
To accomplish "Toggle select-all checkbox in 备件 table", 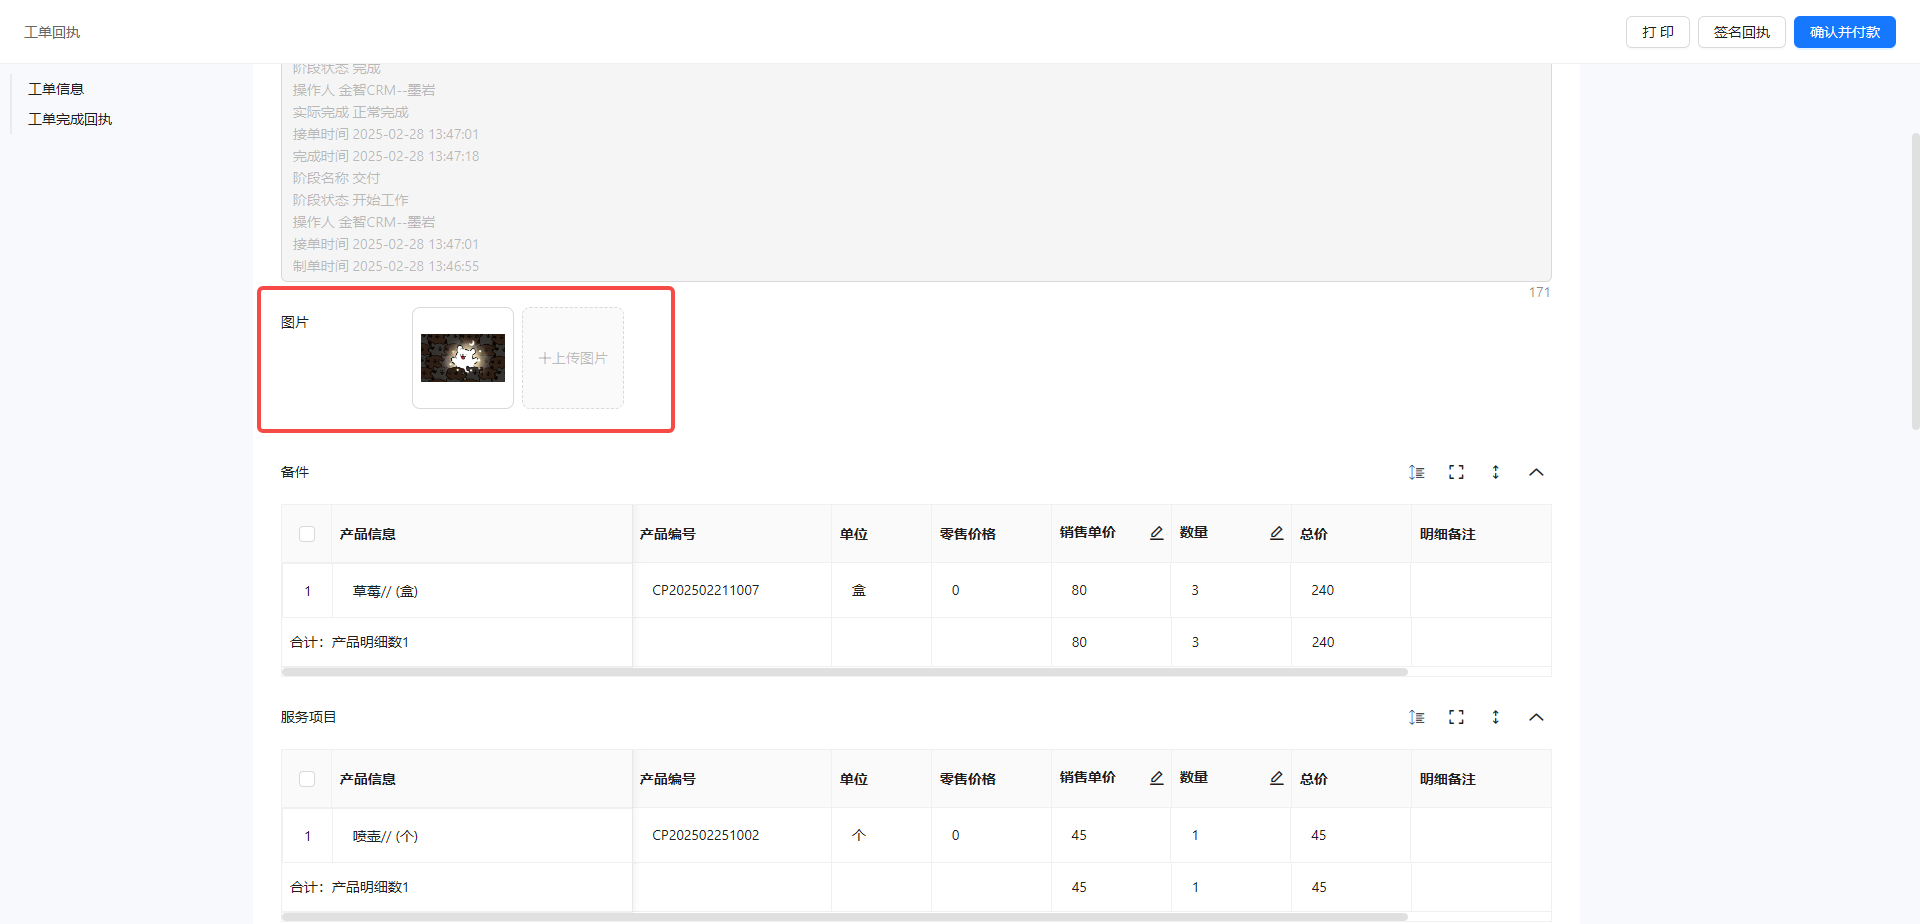I will coord(307,534).
